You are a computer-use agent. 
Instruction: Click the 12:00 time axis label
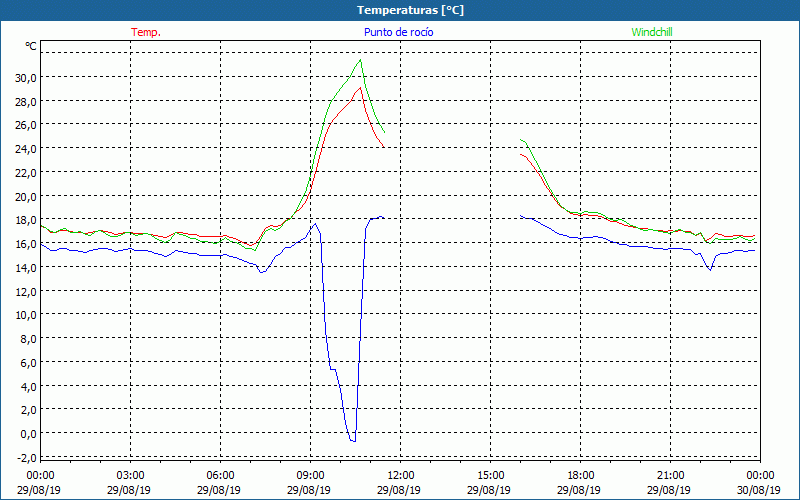tap(400, 476)
